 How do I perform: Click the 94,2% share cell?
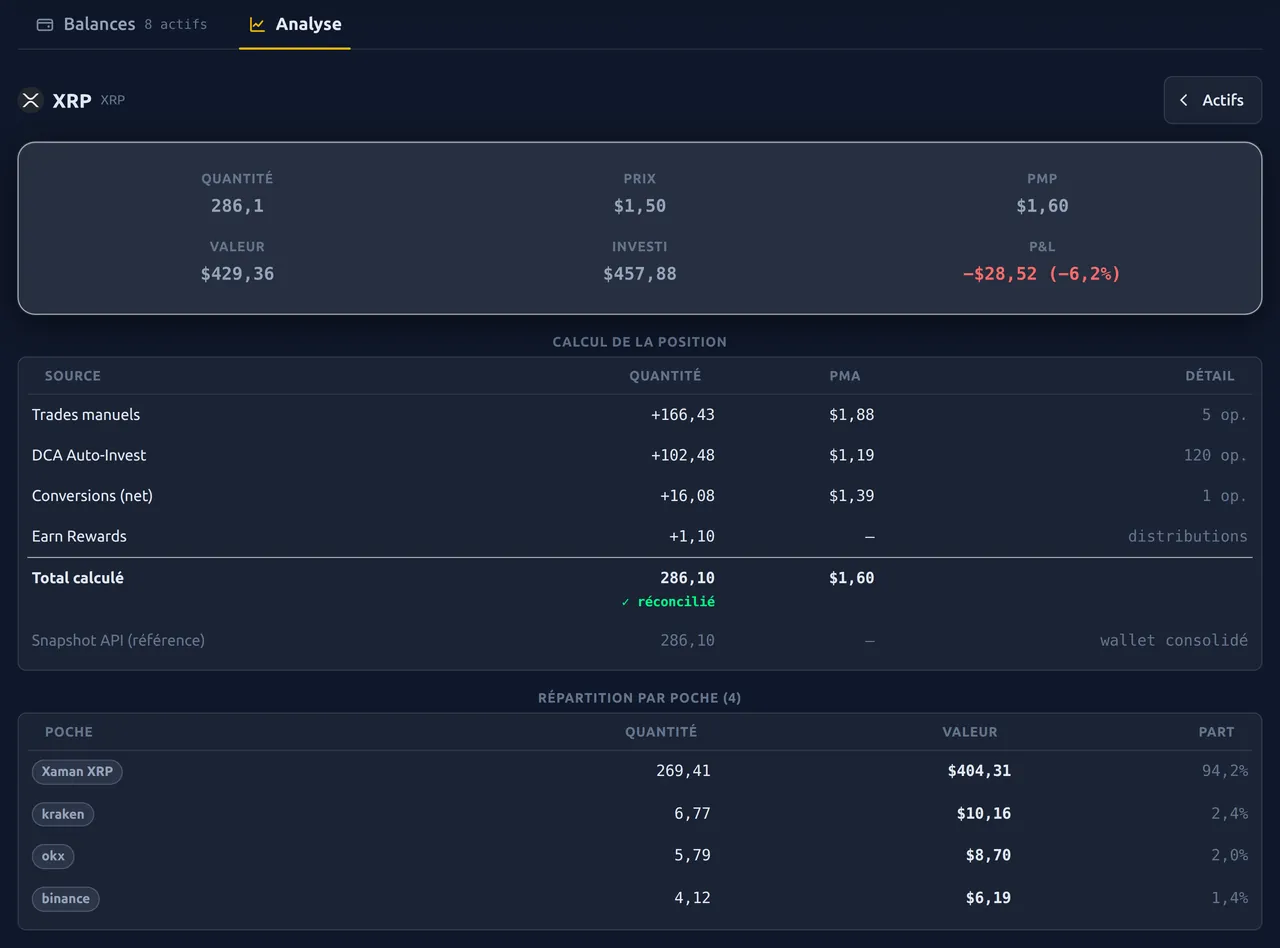[x=1225, y=771]
